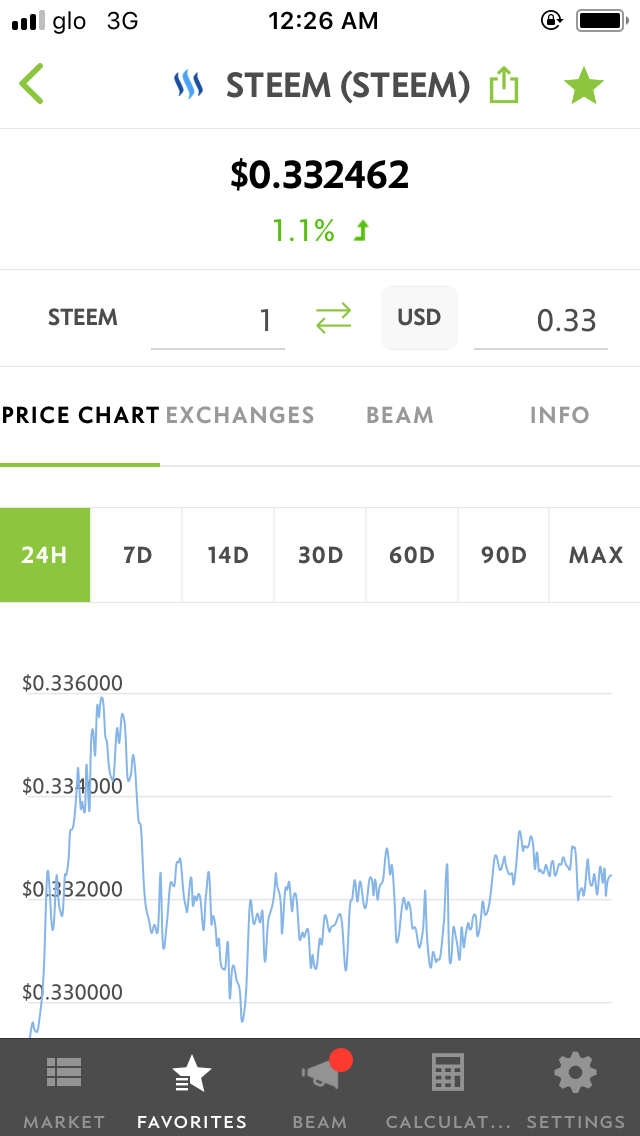Tap the USD value field showing 0.33
Screen dimensions: 640x1136
(x=540, y=320)
